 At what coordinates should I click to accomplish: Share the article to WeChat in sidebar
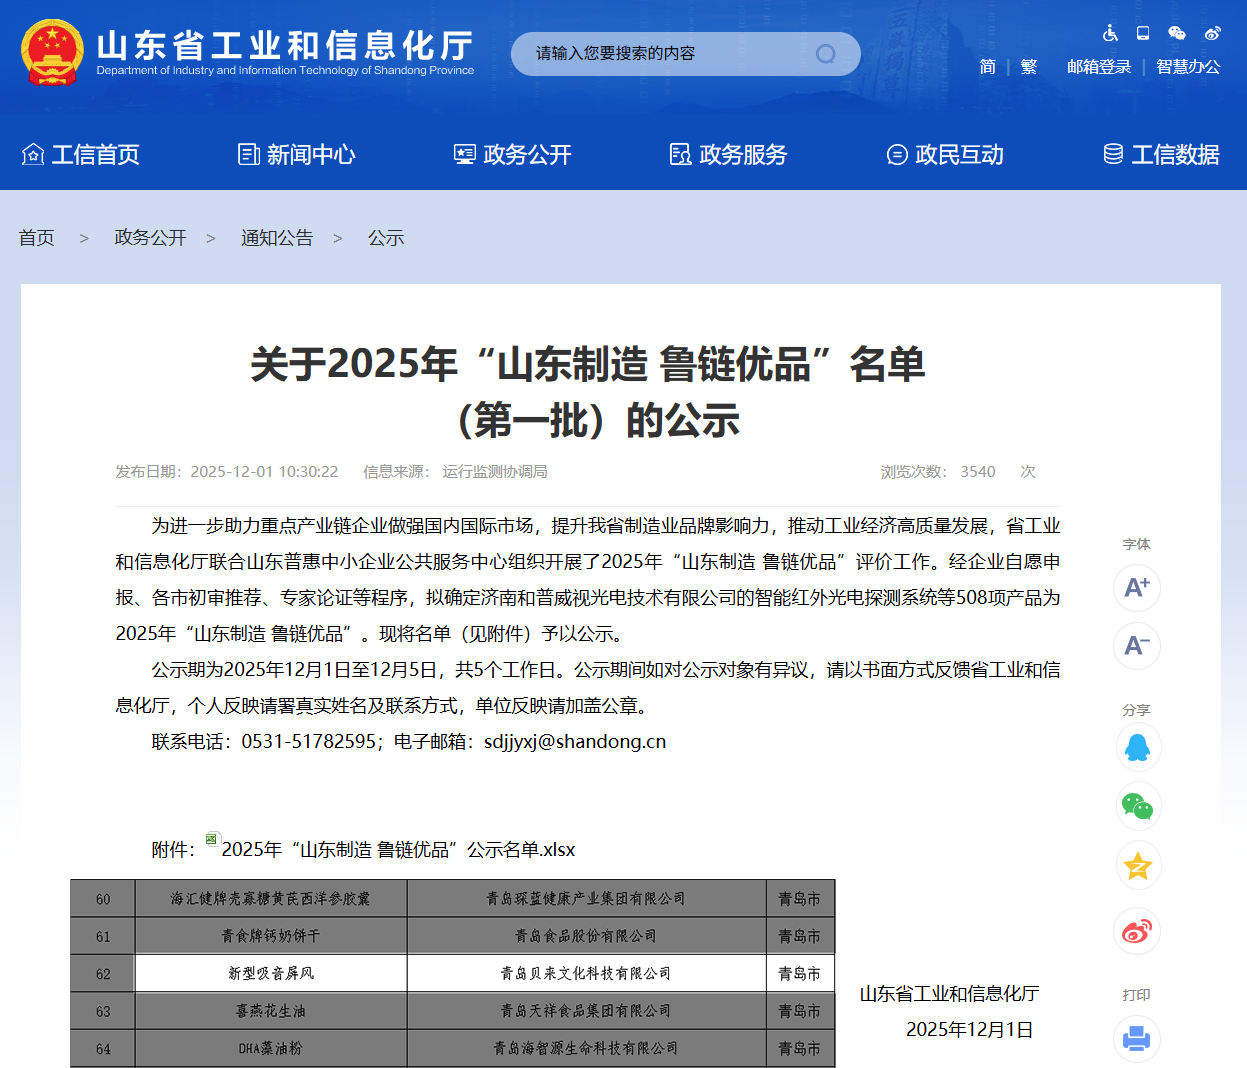(1137, 806)
